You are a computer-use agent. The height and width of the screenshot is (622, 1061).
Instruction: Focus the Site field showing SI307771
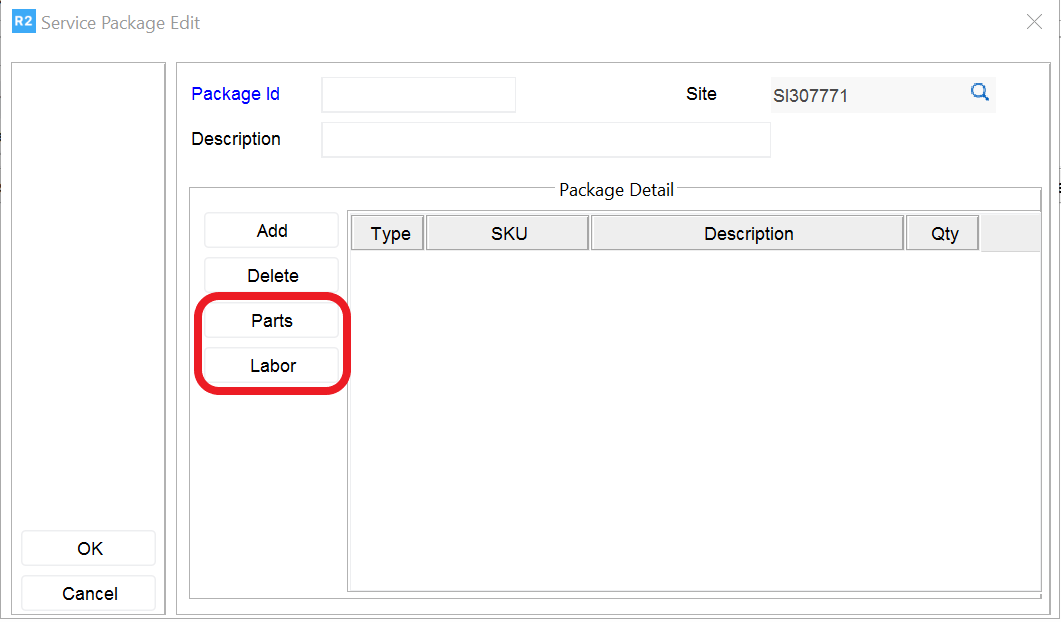tap(865, 96)
